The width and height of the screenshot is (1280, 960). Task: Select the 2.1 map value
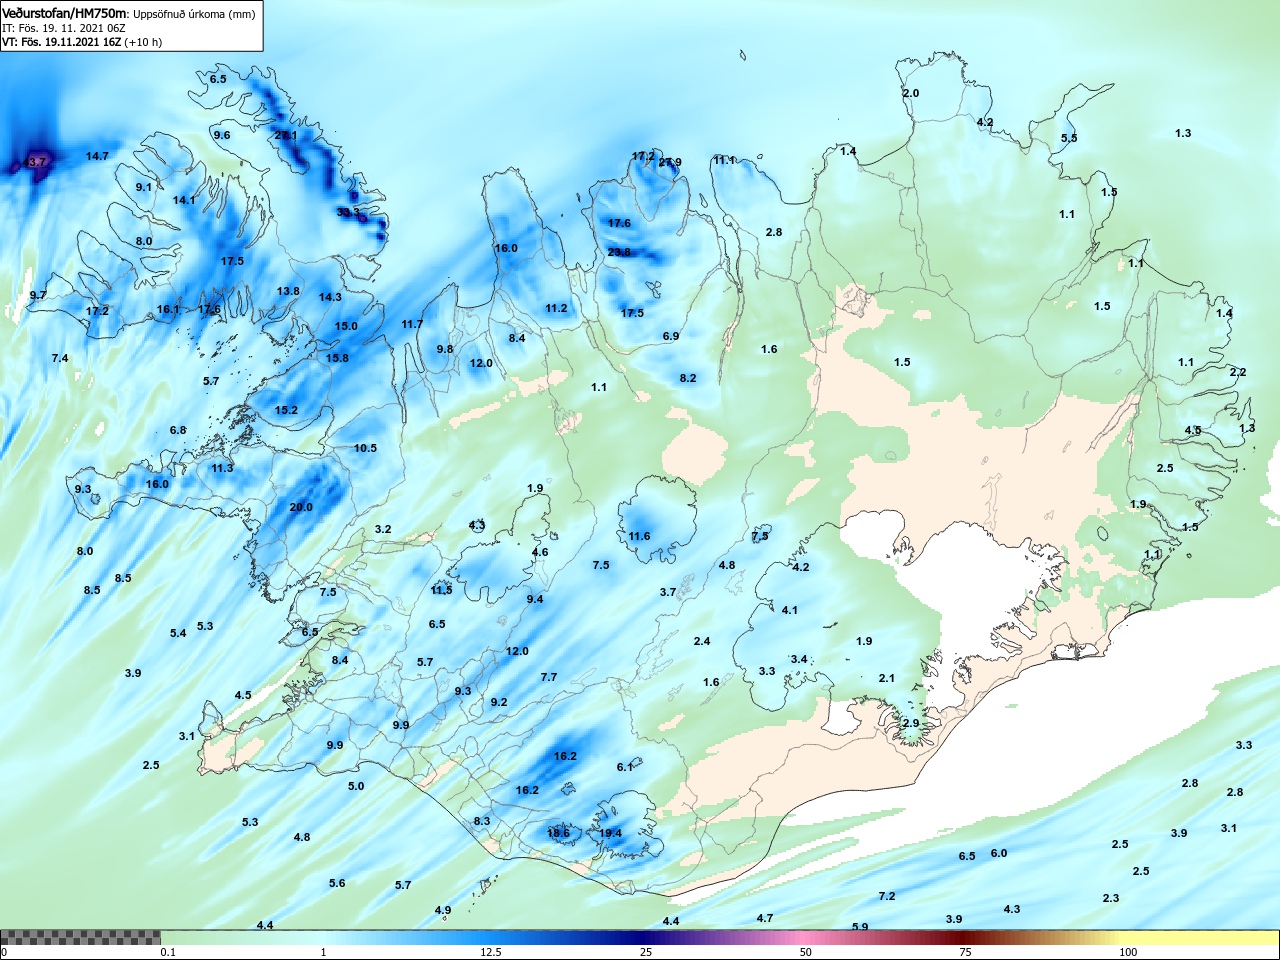click(887, 678)
